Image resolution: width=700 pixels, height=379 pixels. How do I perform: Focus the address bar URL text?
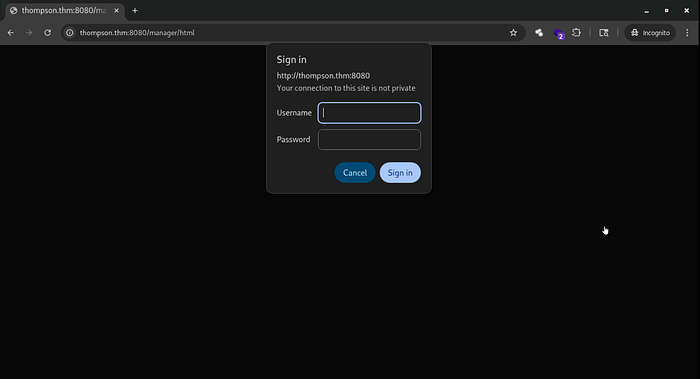click(137, 33)
